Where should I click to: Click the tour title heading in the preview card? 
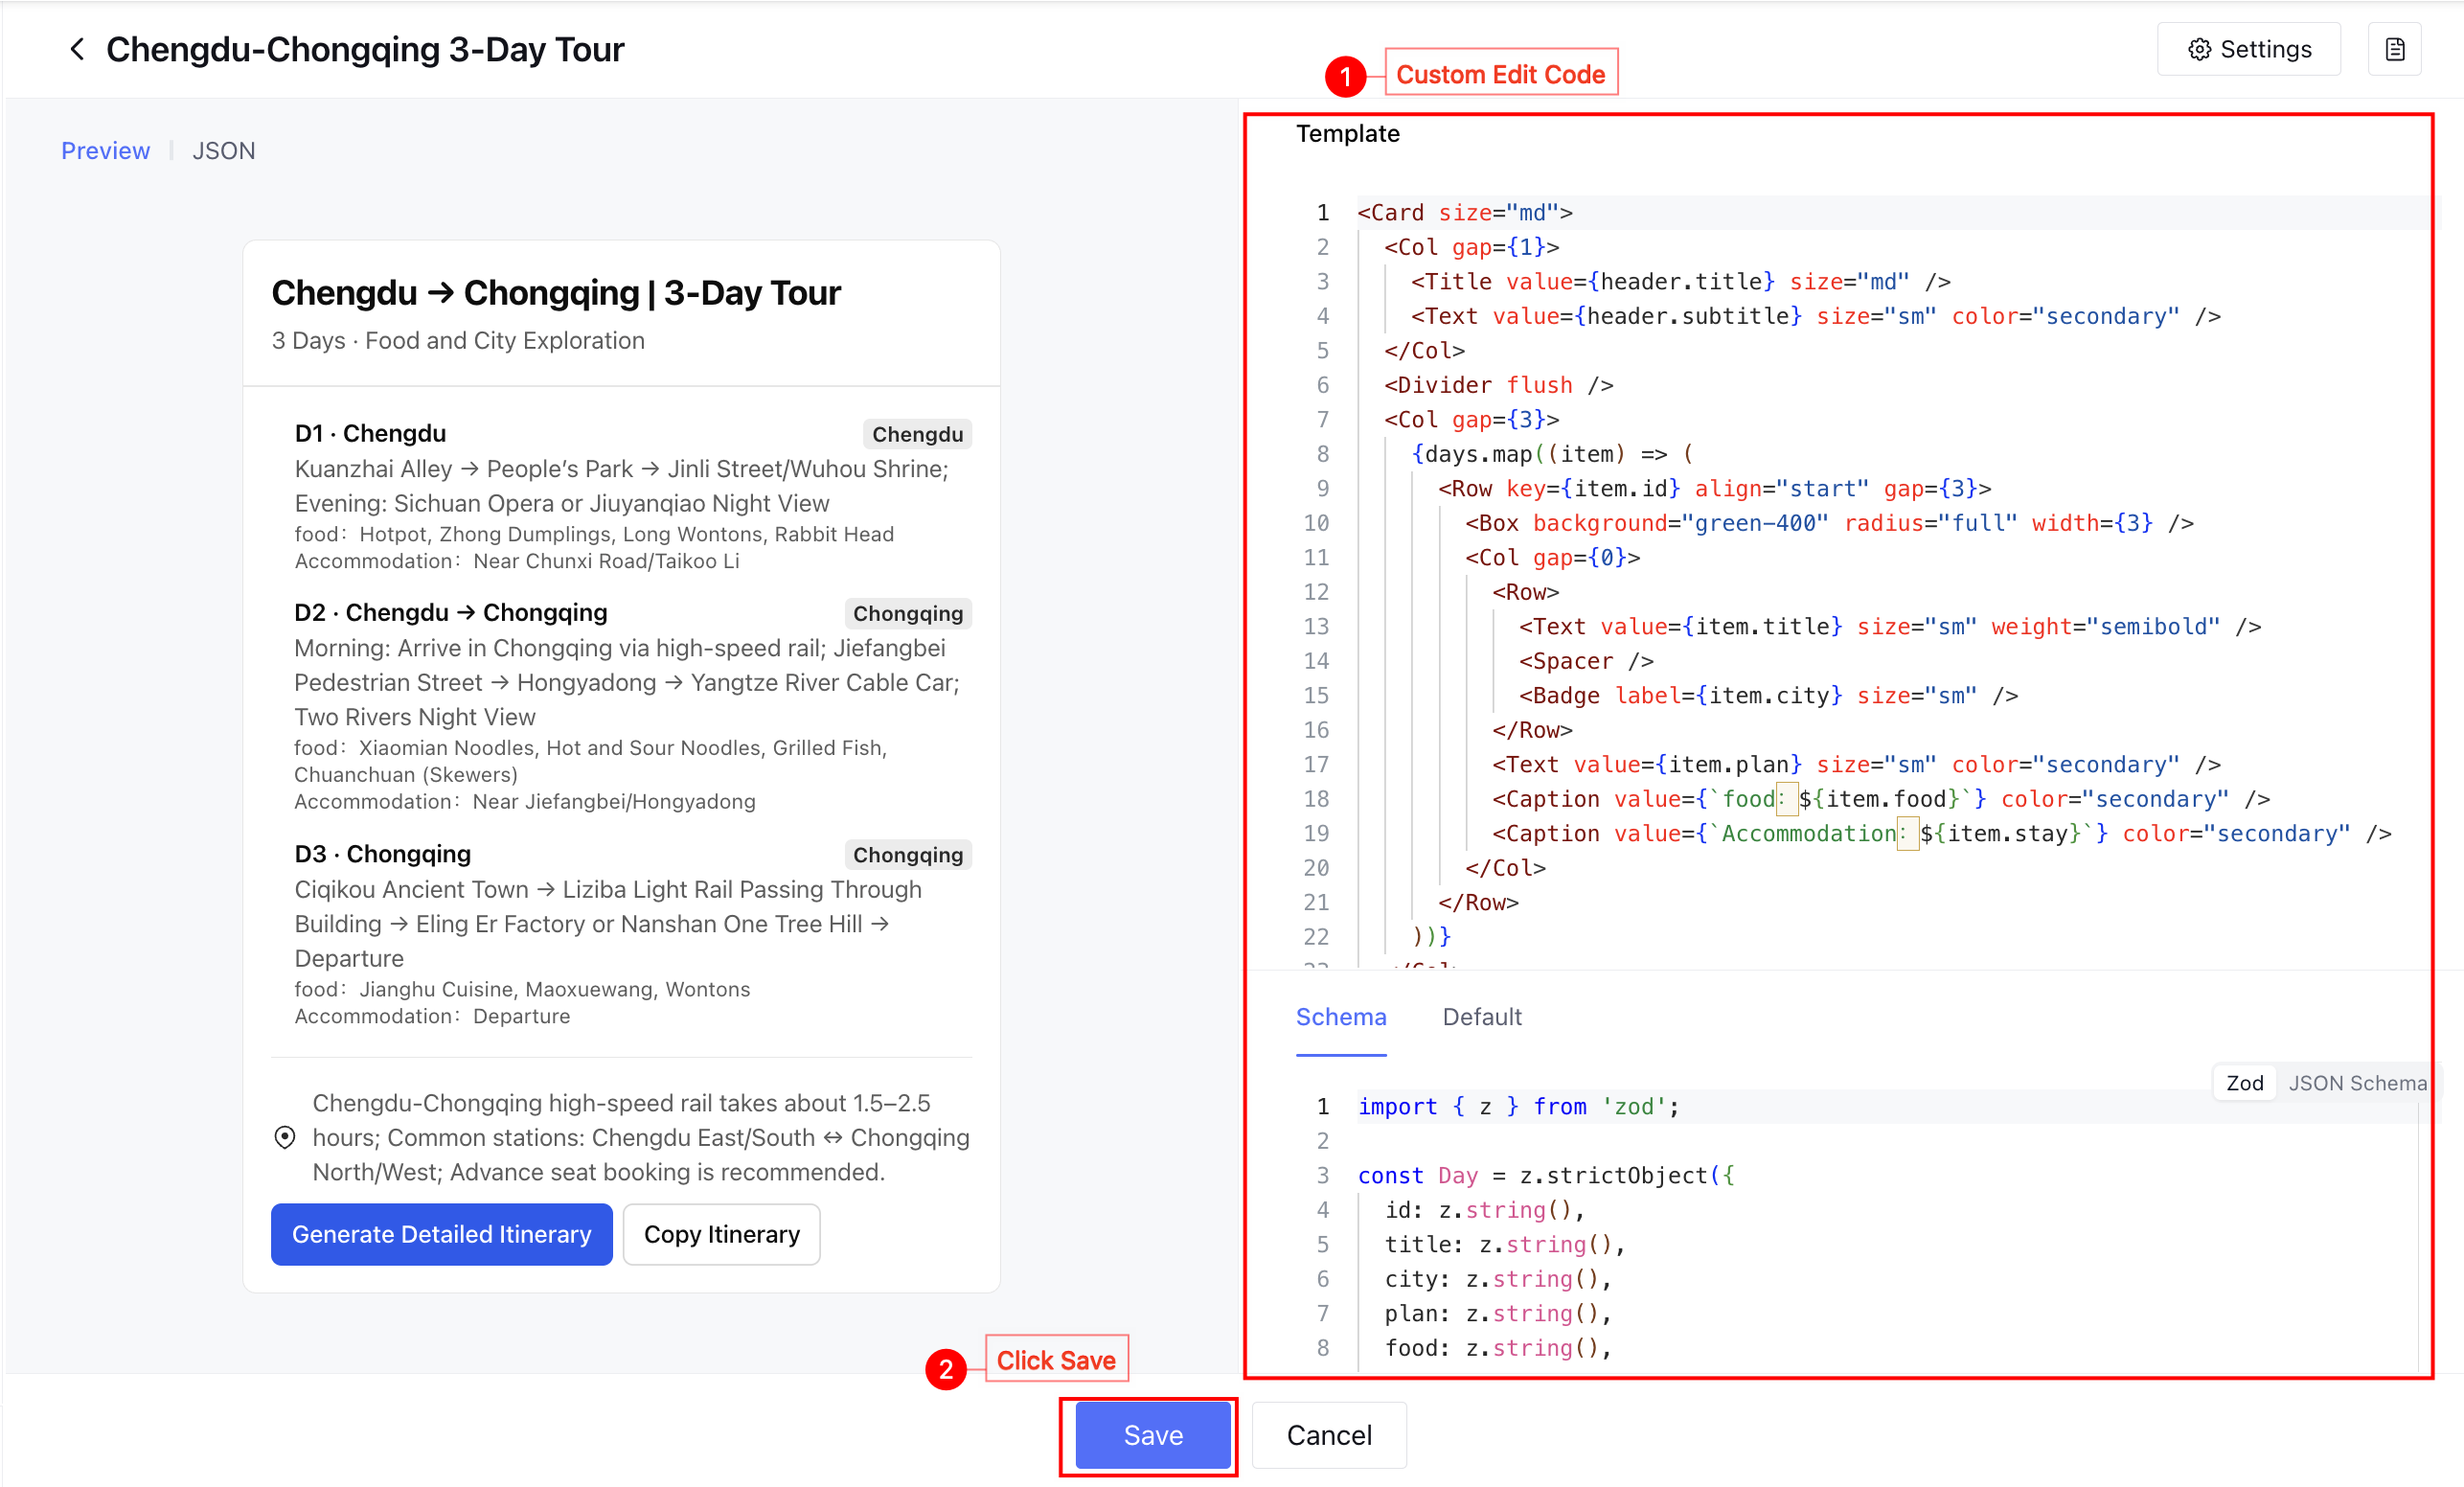click(555, 293)
